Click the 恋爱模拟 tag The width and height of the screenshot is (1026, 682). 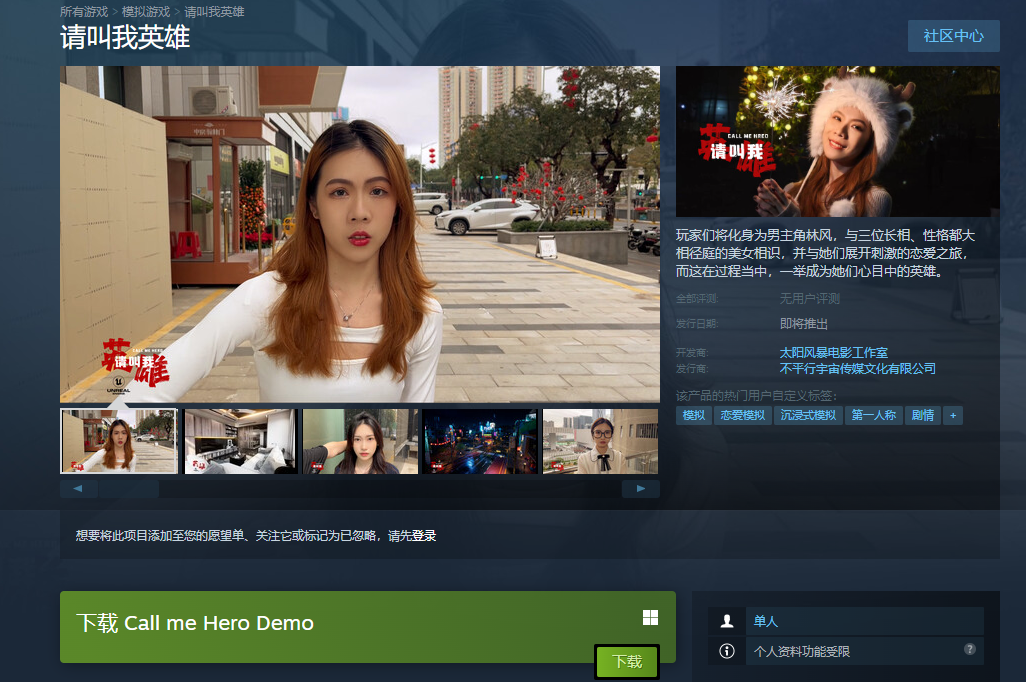coord(743,416)
